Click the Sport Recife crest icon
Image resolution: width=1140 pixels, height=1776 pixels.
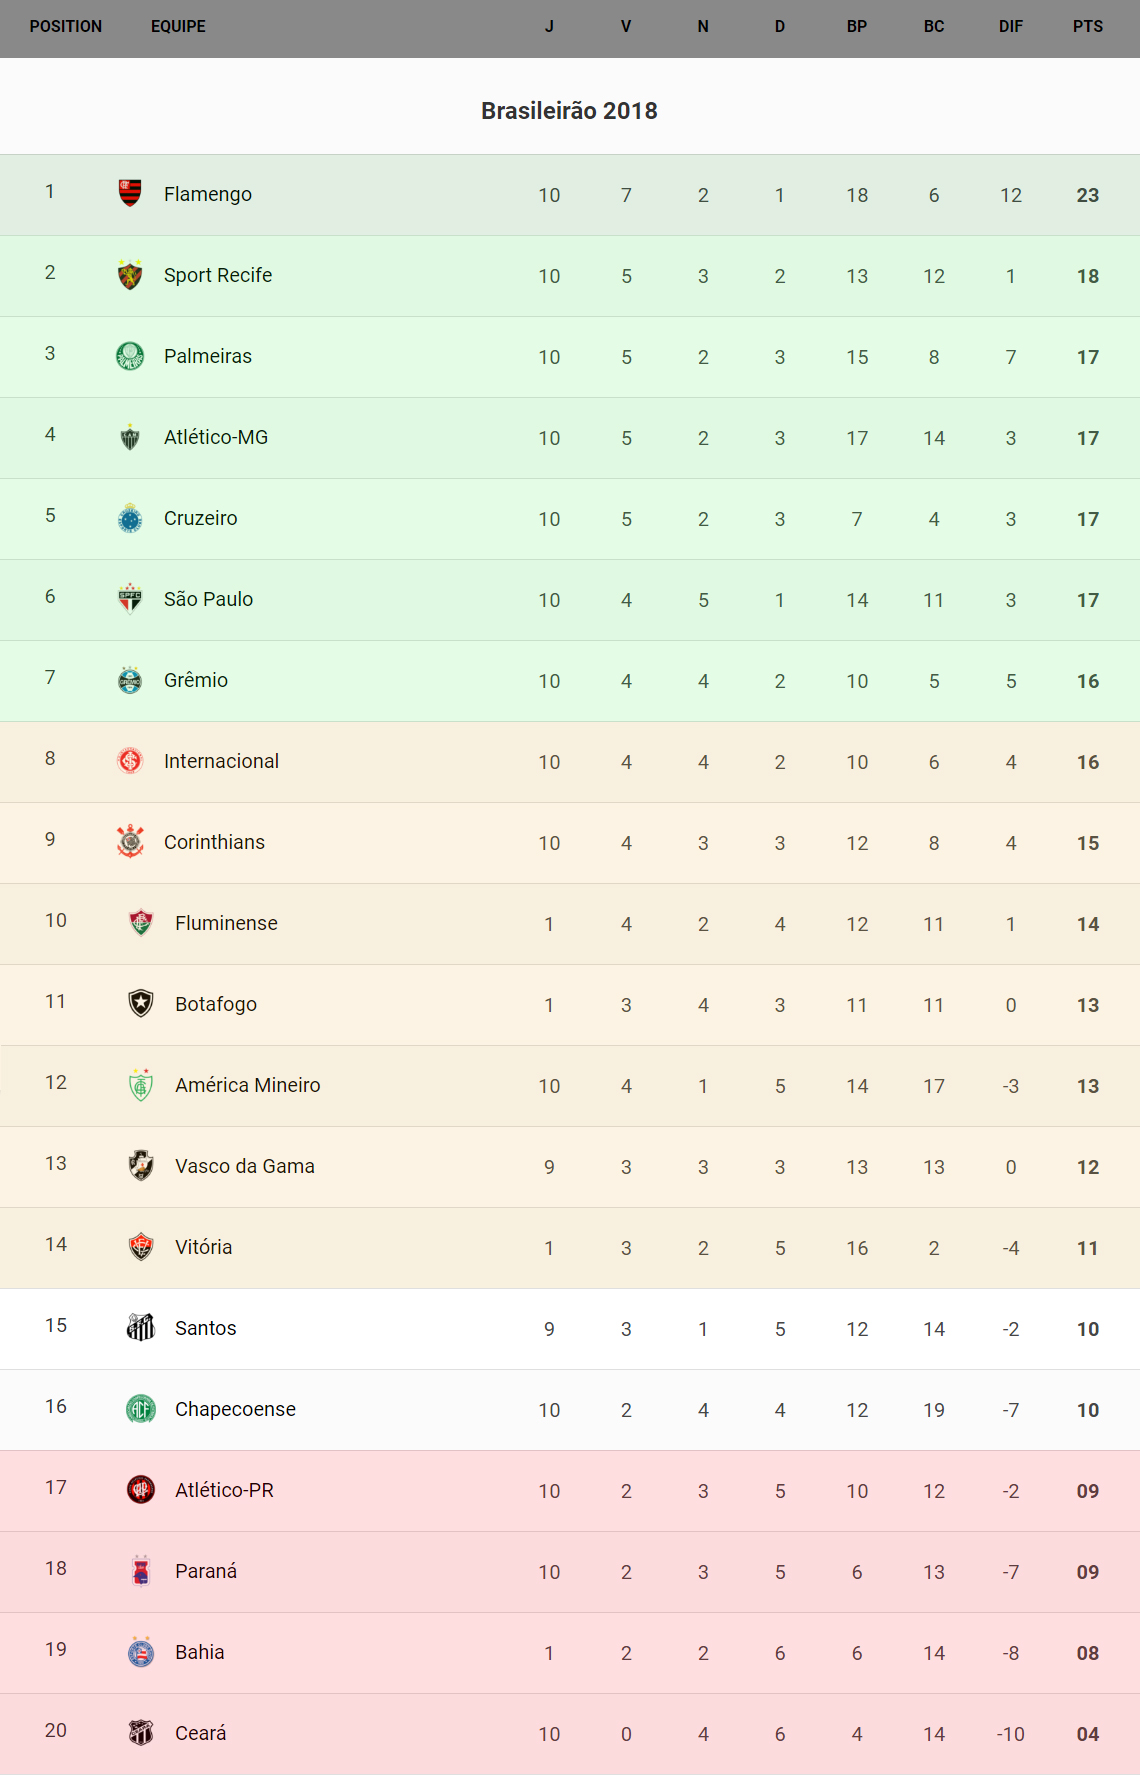point(130,274)
